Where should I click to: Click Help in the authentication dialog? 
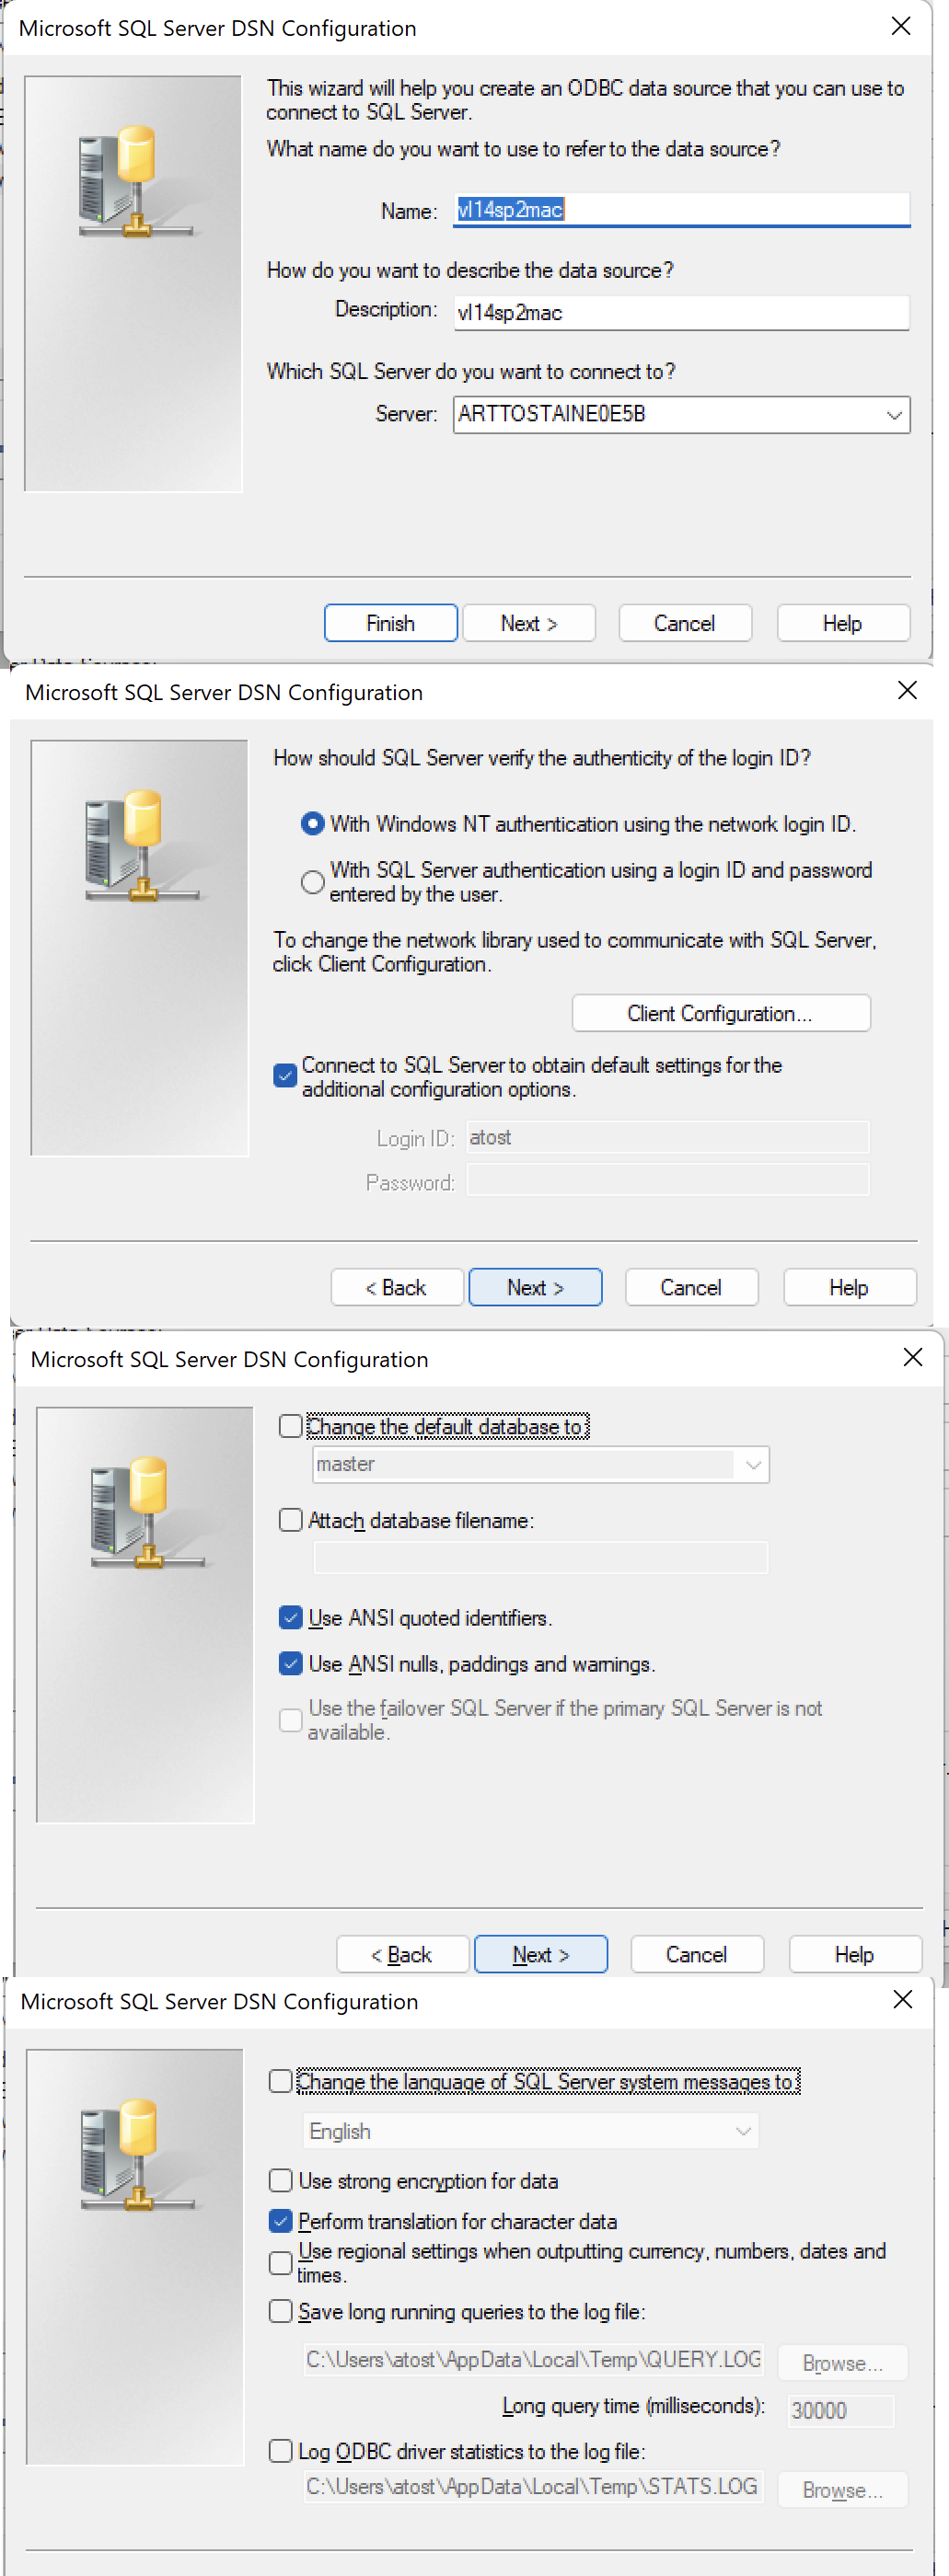tap(849, 1287)
